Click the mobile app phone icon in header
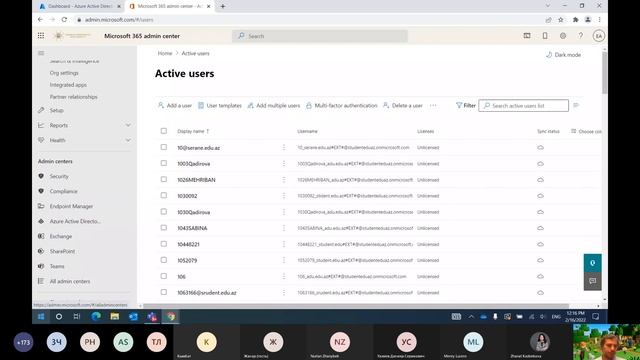640x360 pixels. coord(545,36)
